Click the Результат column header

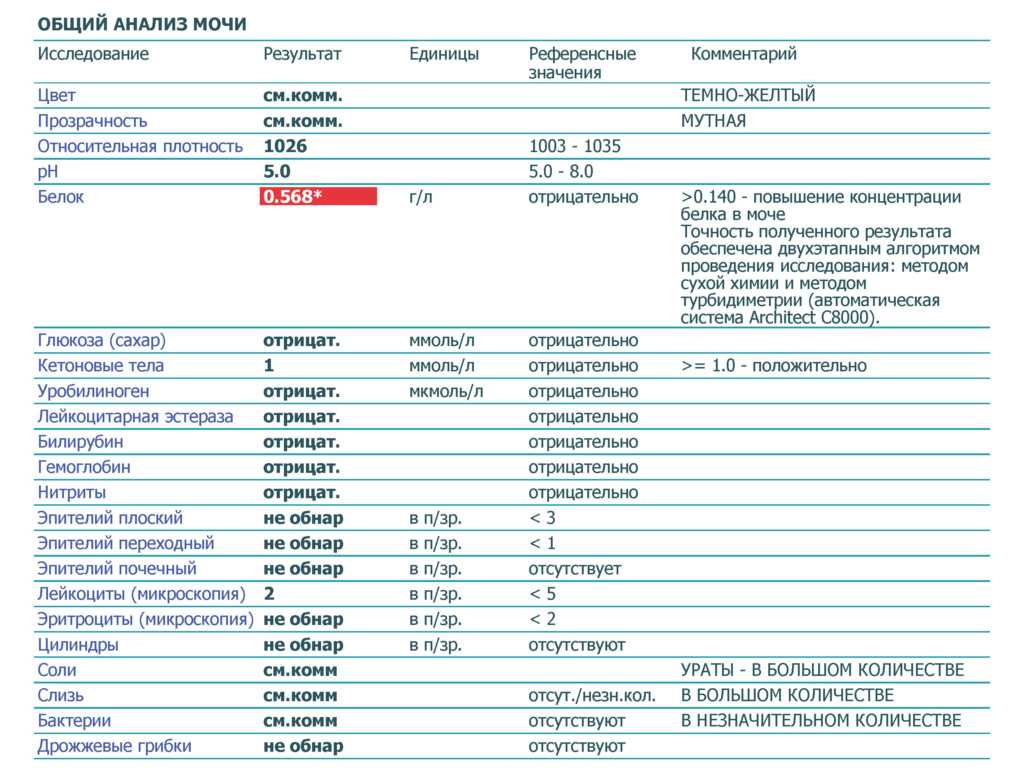302,54
